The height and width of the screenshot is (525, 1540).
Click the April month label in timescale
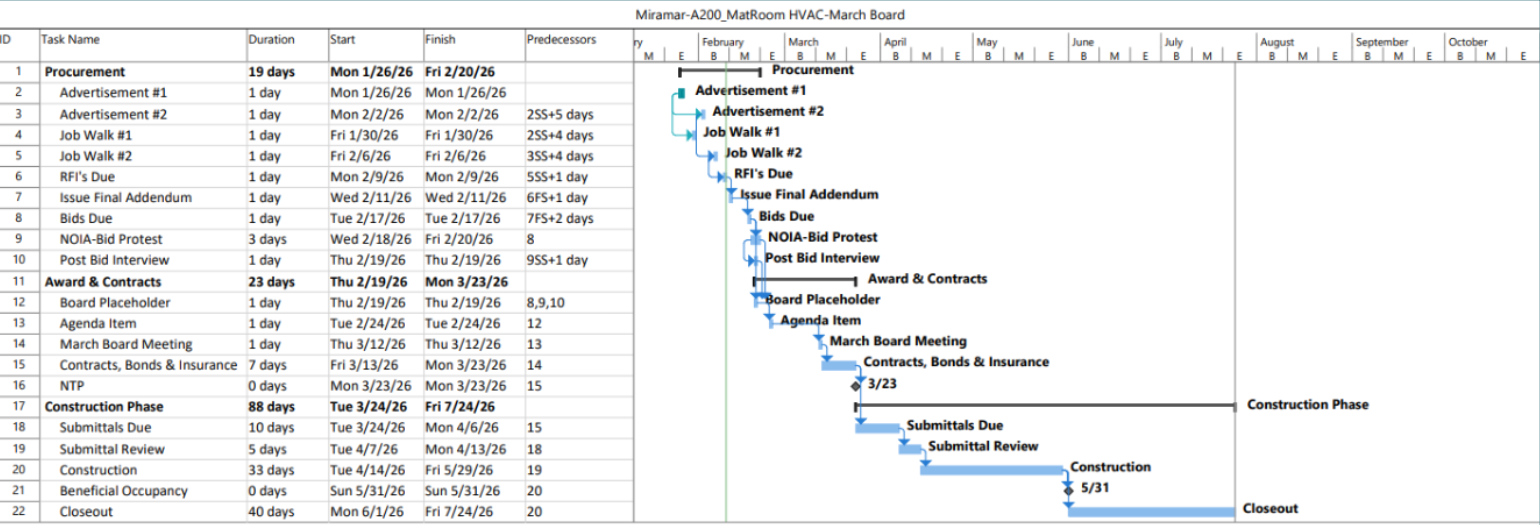point(895,43)
